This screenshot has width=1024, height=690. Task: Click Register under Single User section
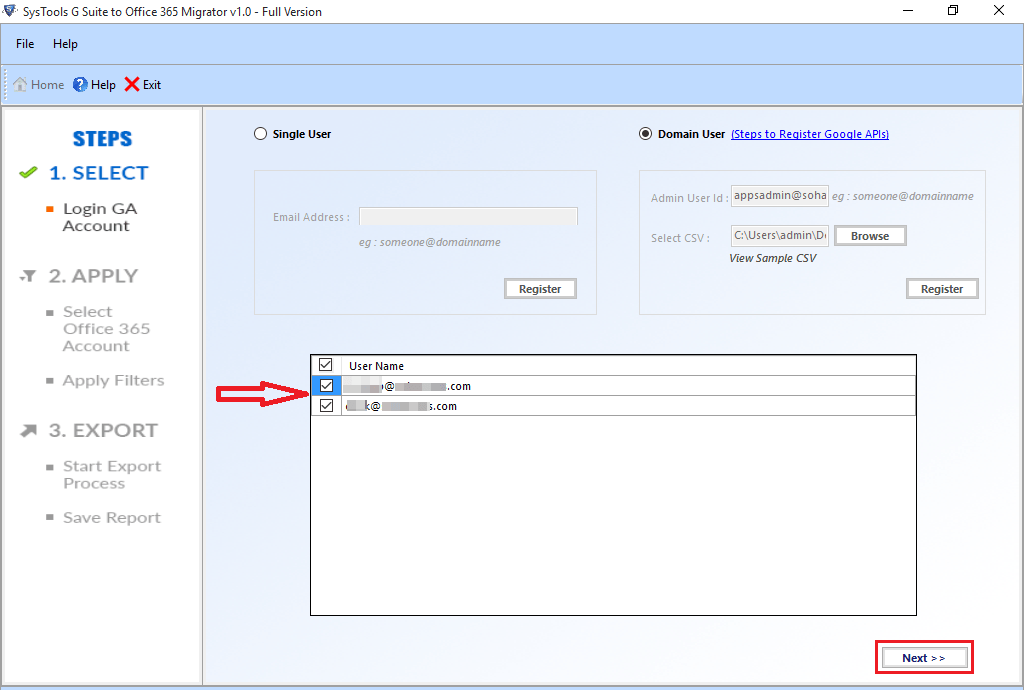click(x=540, y=289)
